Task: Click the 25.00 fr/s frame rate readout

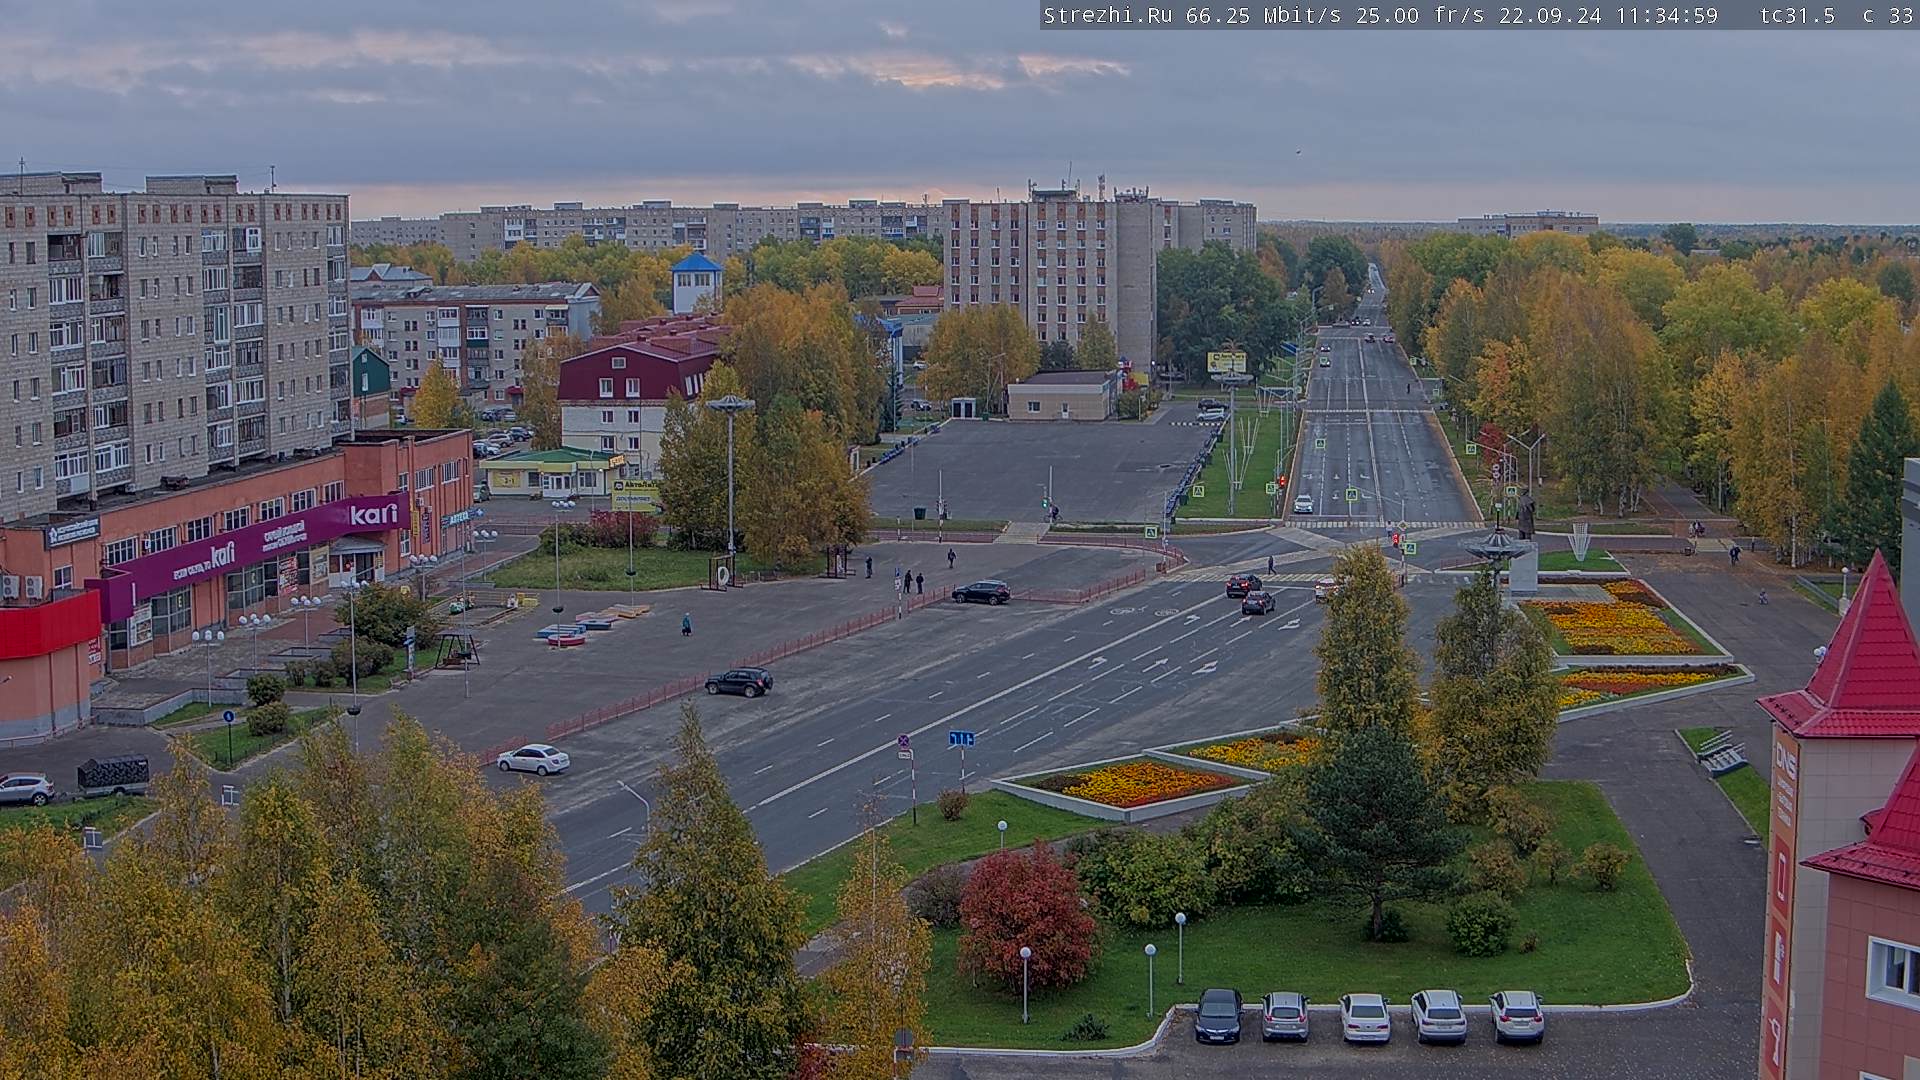Action: [x=1420, y=15]
